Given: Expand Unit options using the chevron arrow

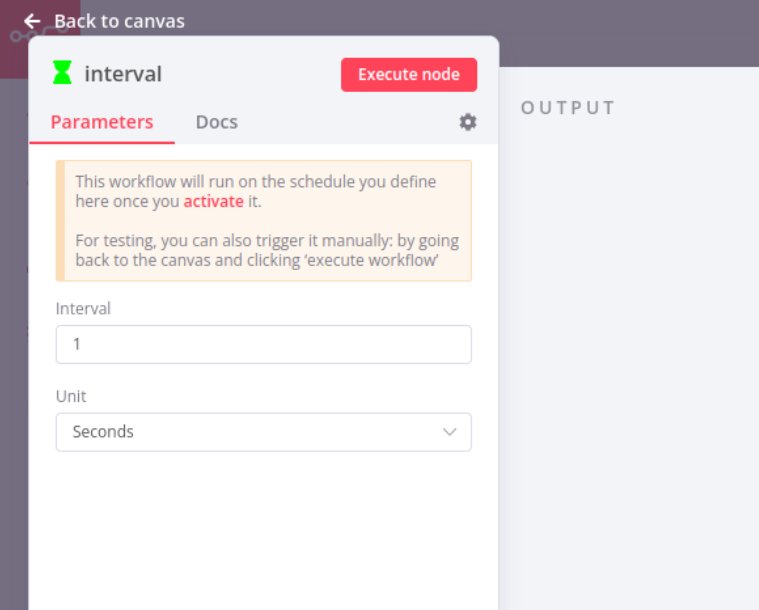Looking at the screenshot, I should point(449,432).
